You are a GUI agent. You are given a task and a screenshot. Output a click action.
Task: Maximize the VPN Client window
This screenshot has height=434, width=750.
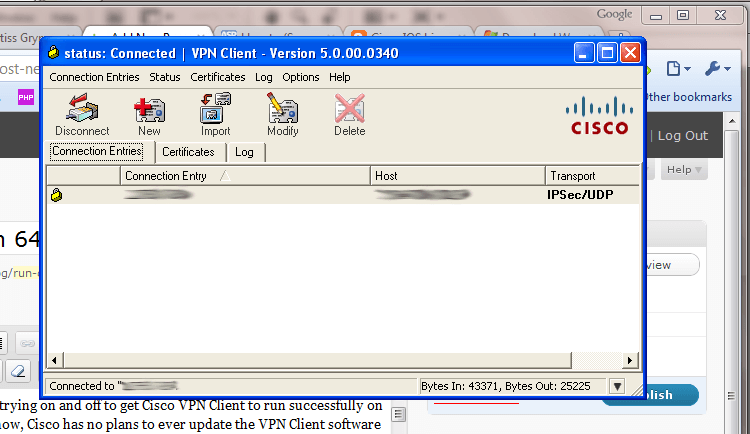607,53
